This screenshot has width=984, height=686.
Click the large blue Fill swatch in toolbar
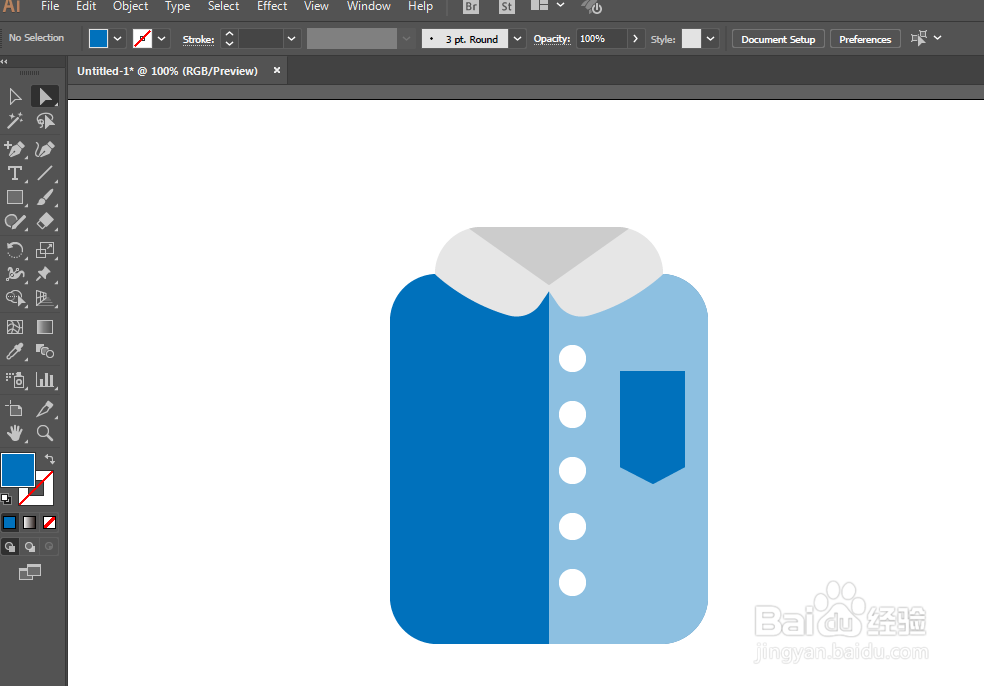point(18,470)
